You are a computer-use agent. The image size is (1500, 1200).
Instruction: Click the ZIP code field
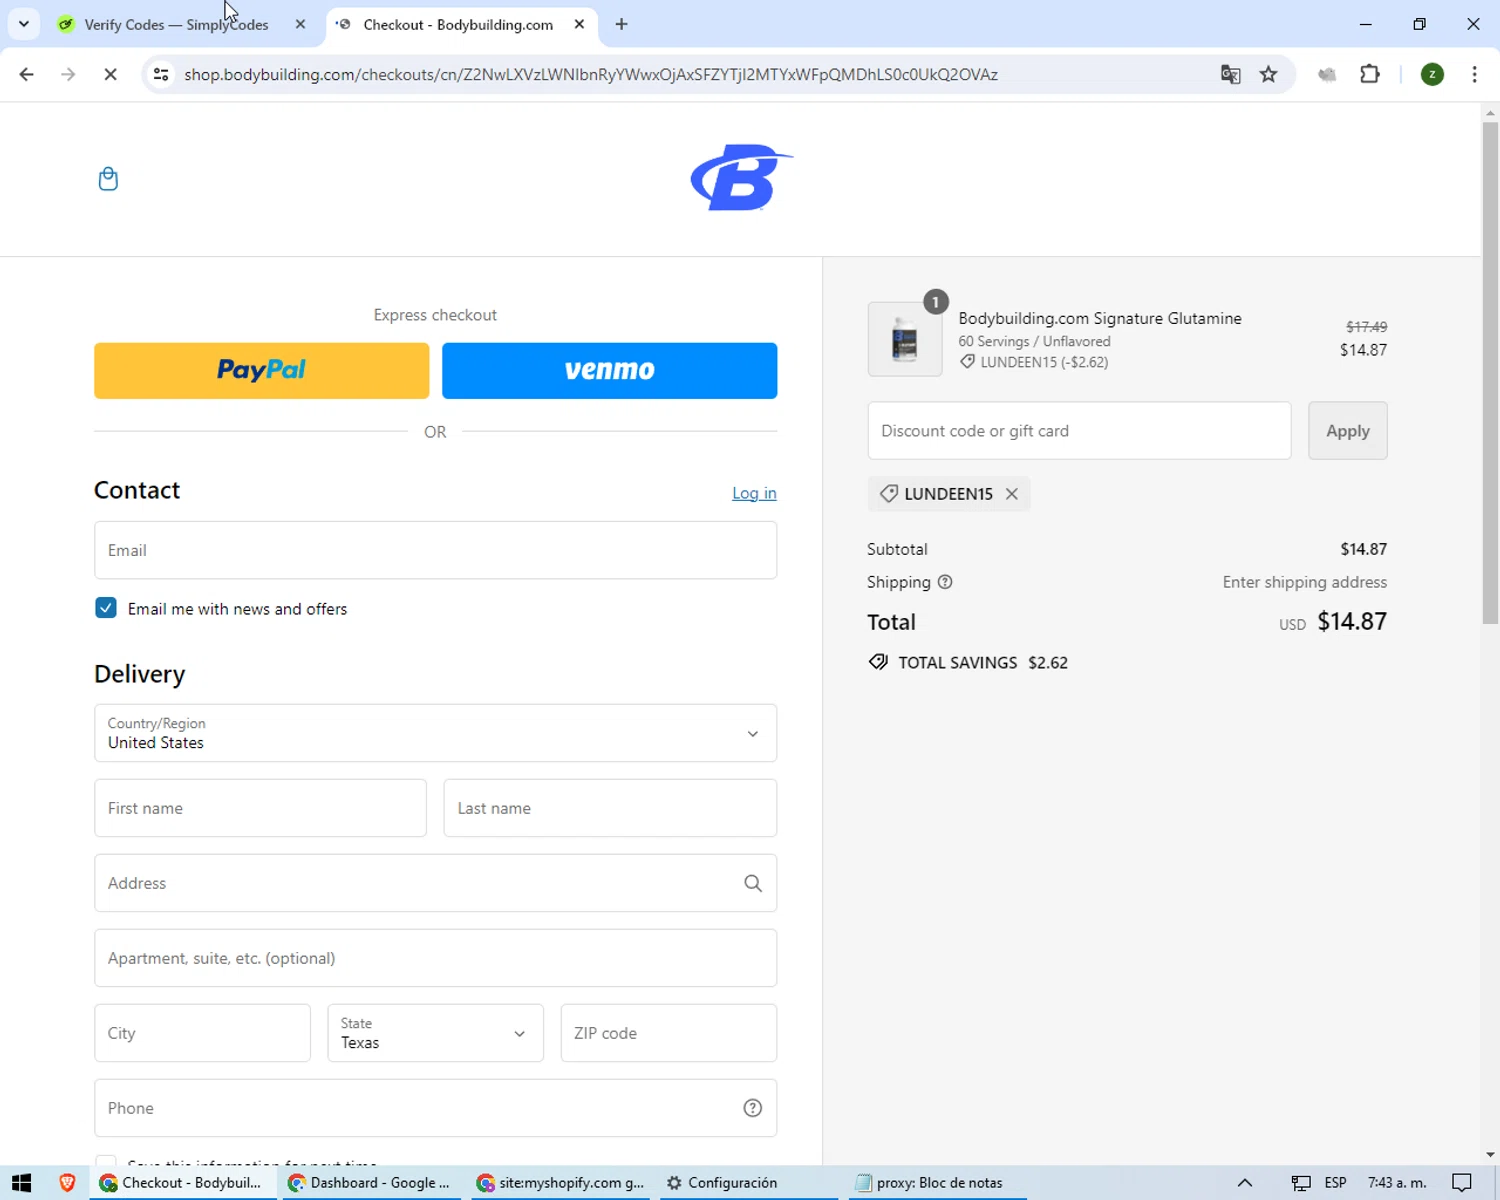point(669,1033)
